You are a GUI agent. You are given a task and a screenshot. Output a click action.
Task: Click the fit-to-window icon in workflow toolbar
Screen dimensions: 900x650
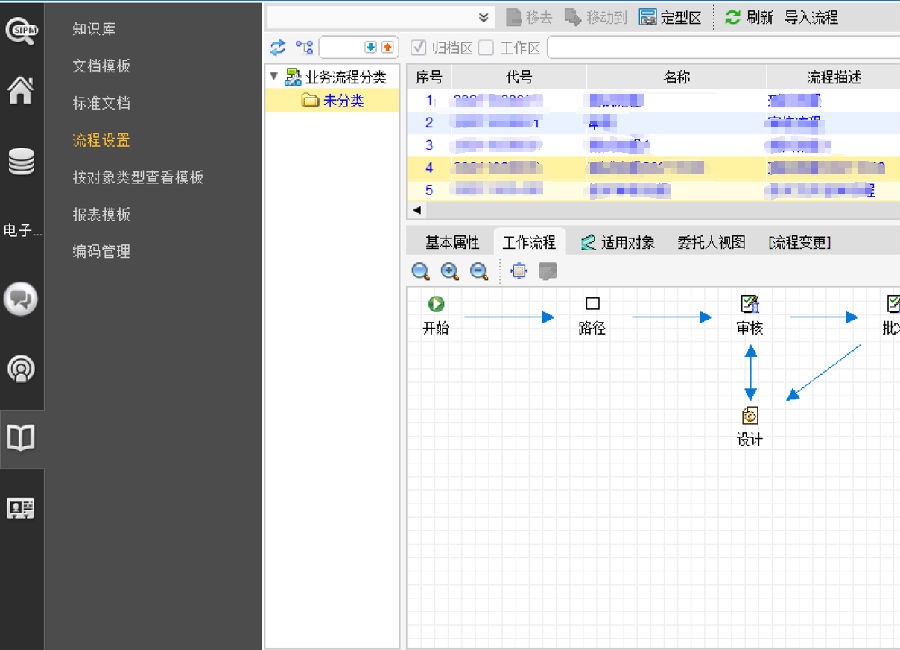[x=518, y=271]
